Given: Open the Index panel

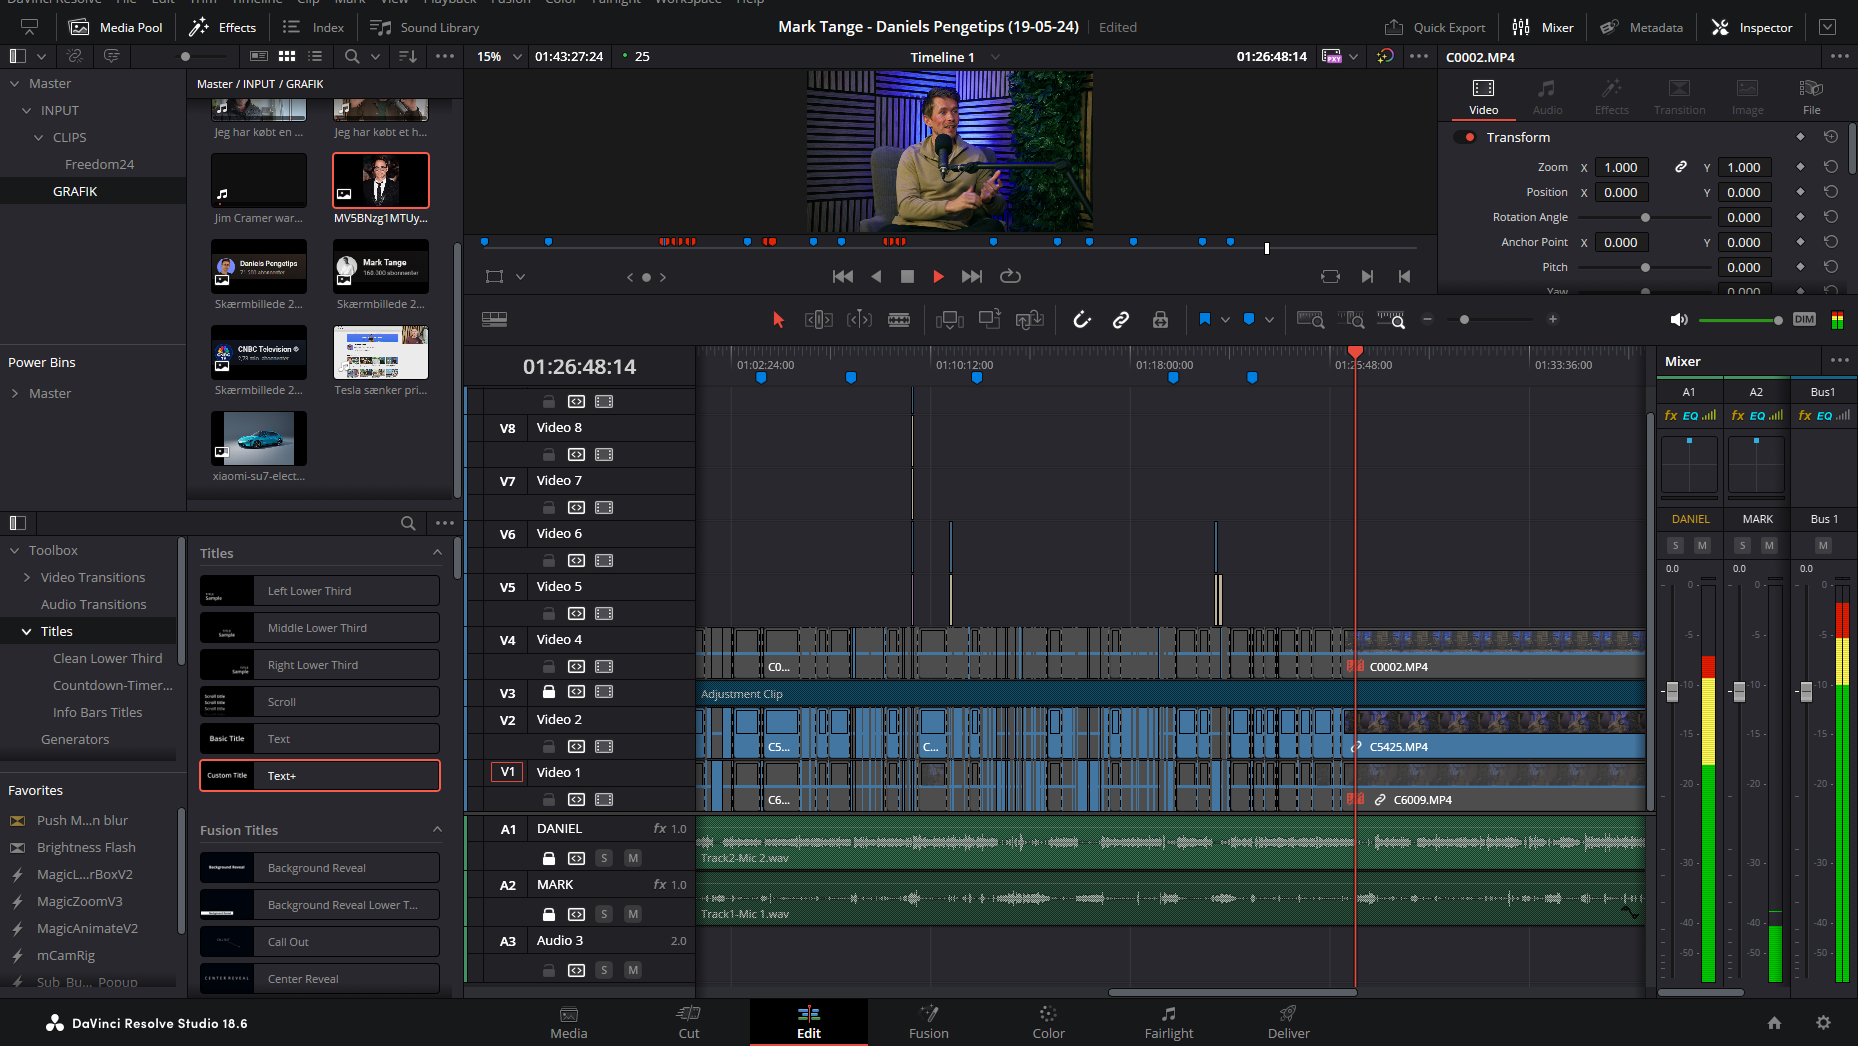Looking at the screenshot, I should coord(314,27).
